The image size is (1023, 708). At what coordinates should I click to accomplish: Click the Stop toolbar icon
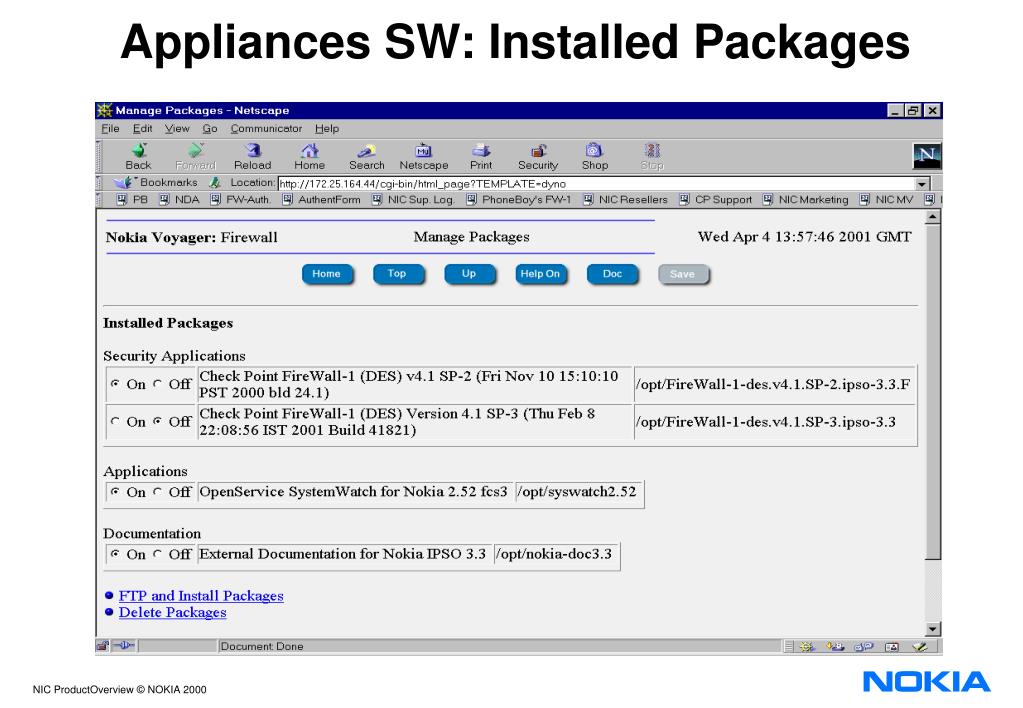(652, 157)
